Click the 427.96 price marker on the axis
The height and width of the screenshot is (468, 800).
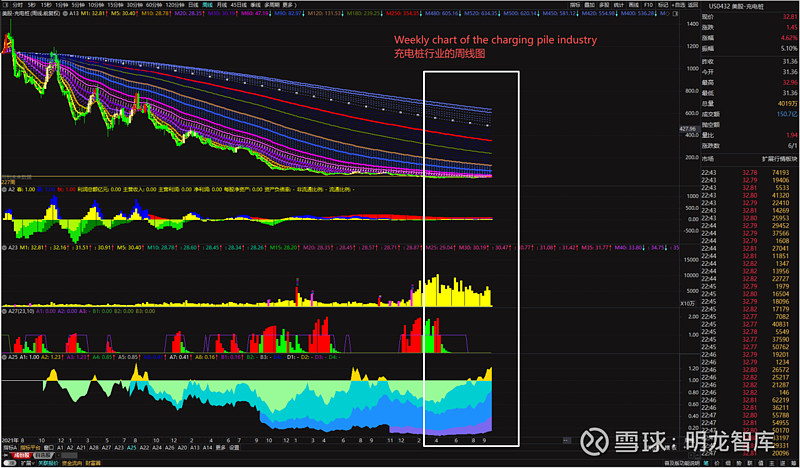(688, 129)
